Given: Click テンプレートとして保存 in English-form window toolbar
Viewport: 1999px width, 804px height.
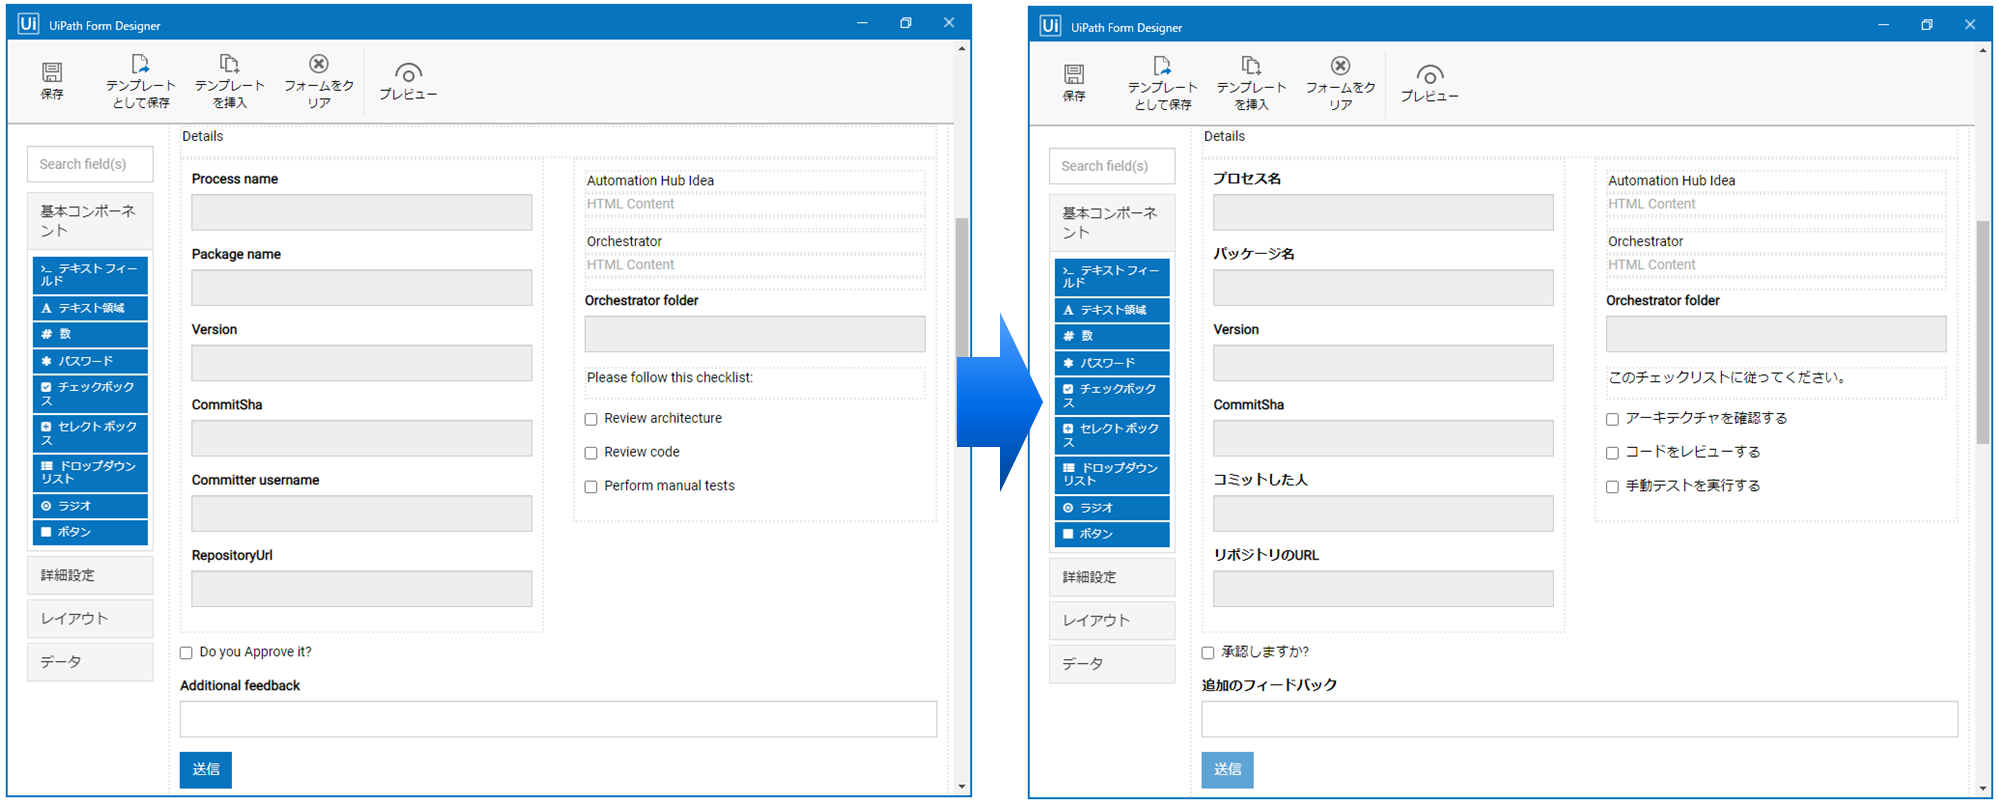Looking at the screenshot, I should (x=140, y=81).
